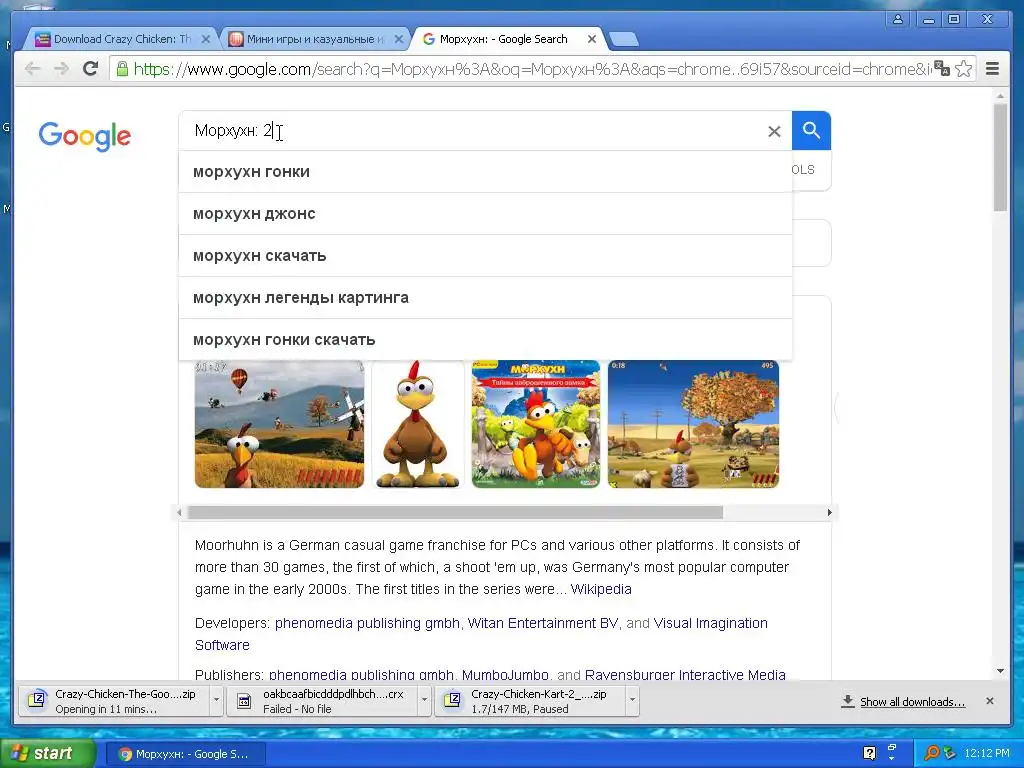The width and height of the screenshot is (1024, 768).
Task: Open the autumn tree game screenshot thumbnail
Action: click(x=693, y=424)
